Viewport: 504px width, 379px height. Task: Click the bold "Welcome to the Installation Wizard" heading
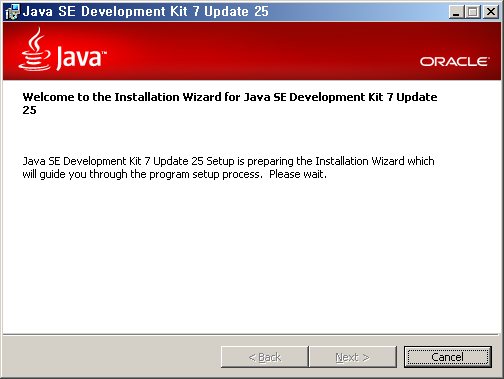pos(230,103)
